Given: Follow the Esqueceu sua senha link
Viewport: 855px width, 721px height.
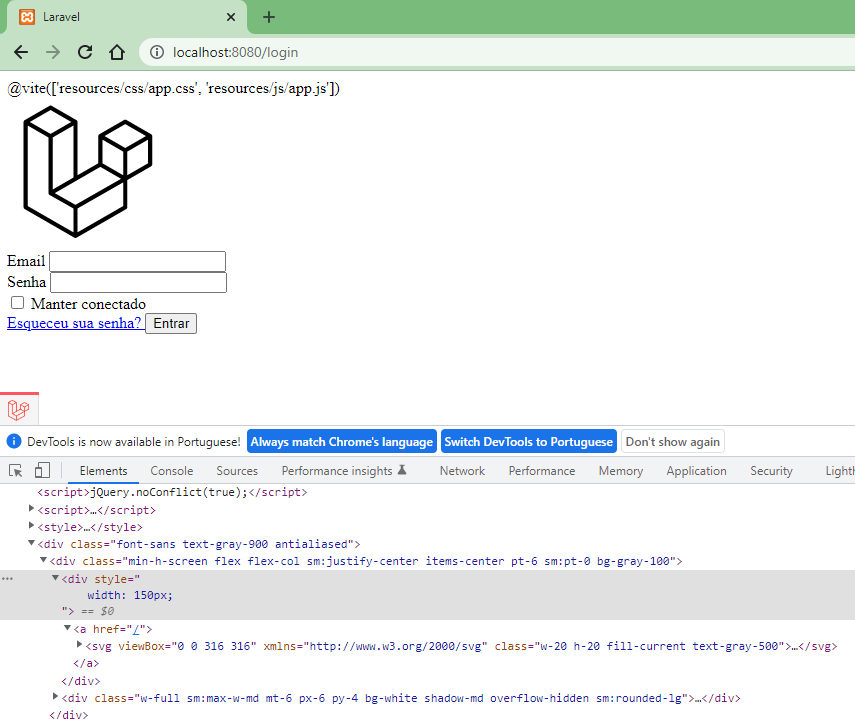Looking at the screenshot, I should (74, 323).
